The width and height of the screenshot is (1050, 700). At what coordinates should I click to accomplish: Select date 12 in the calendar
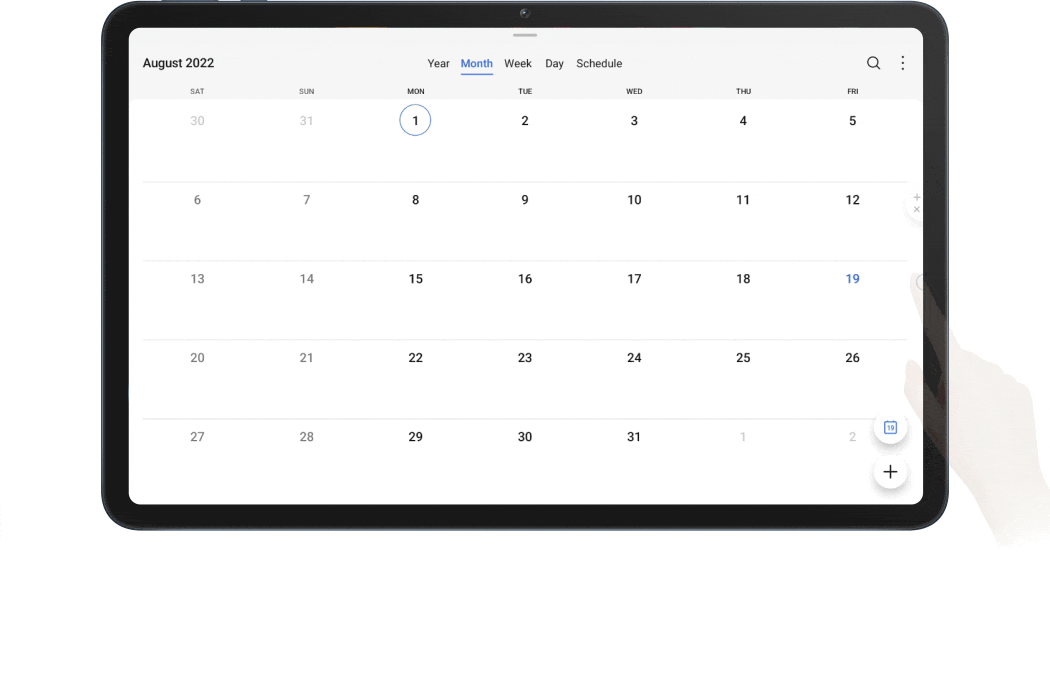(x=852, y=200)
